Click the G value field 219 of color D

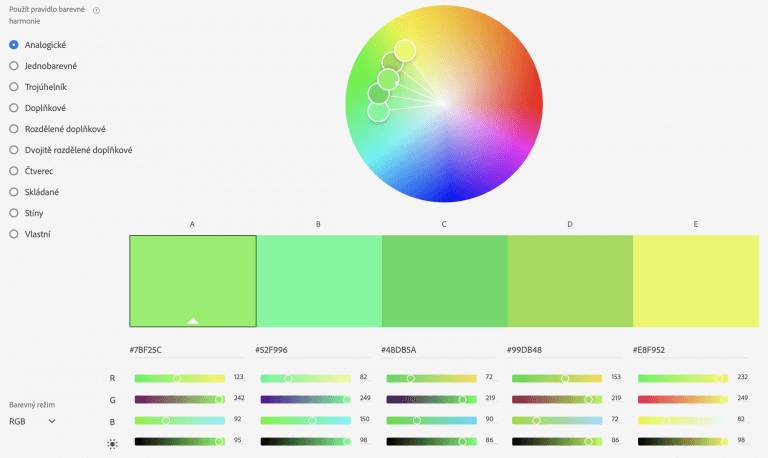(616, 398)
